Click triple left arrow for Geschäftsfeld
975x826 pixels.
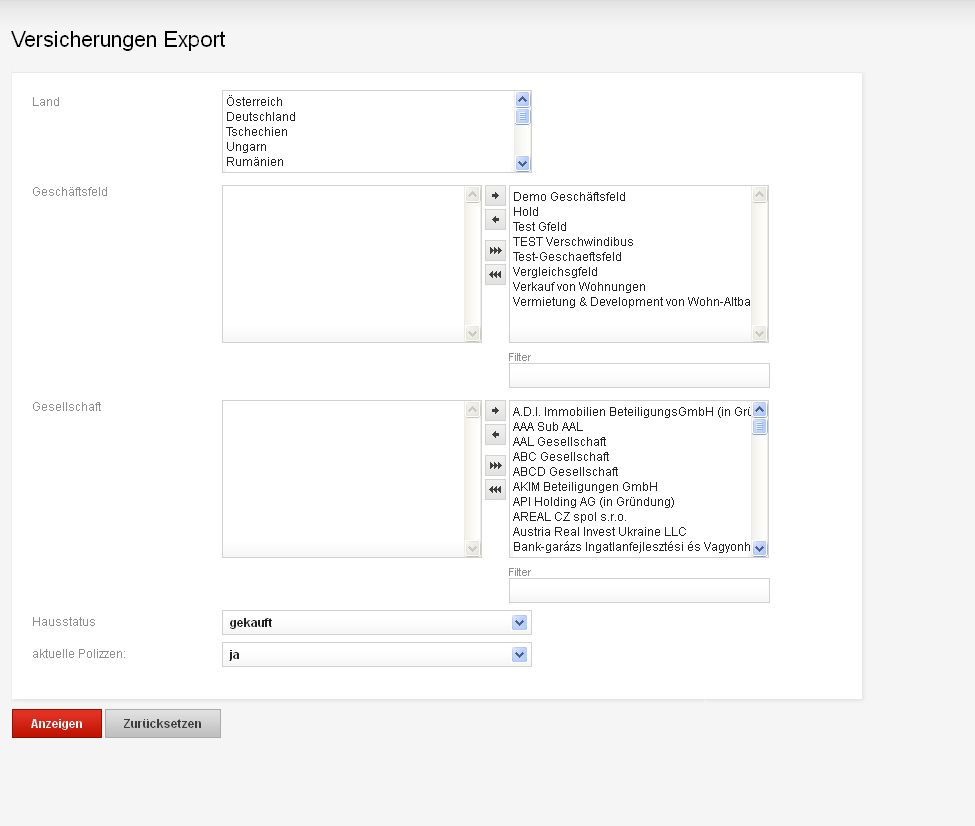coord(495,274)
